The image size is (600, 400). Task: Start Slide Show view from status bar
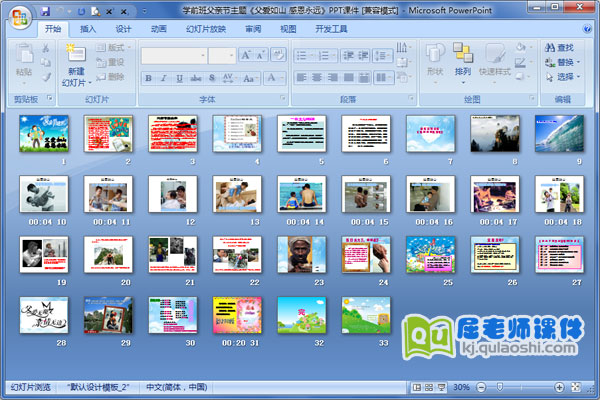(x=442, y=387)
